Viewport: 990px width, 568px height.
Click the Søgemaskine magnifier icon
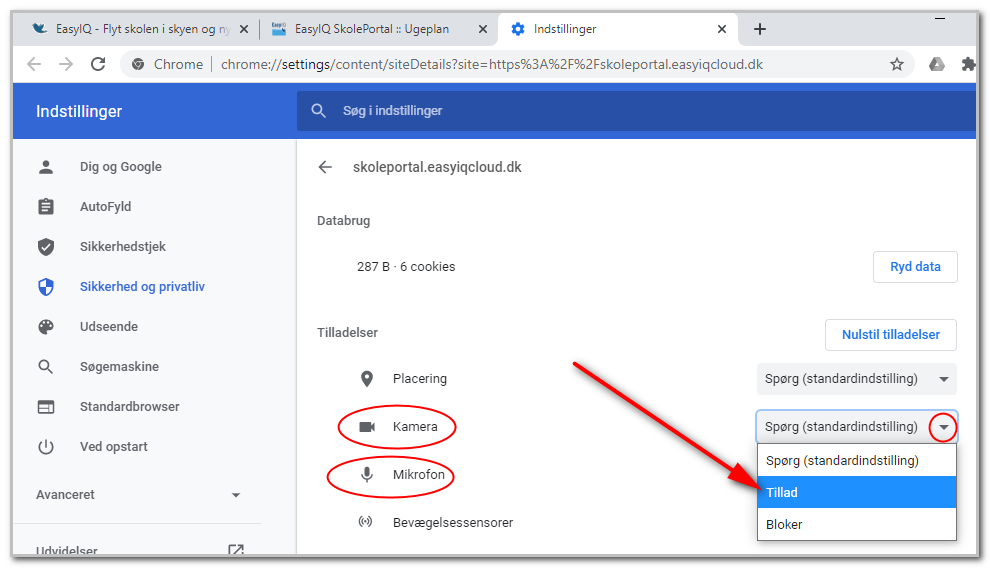[45, 367]
